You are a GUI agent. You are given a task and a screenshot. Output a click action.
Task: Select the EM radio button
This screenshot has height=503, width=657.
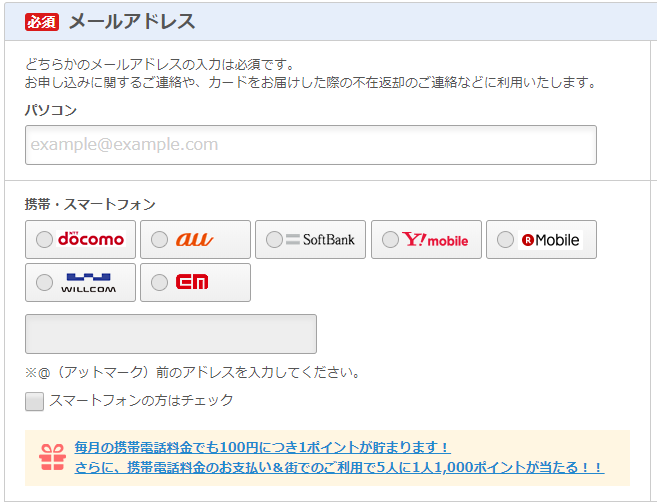159,282
